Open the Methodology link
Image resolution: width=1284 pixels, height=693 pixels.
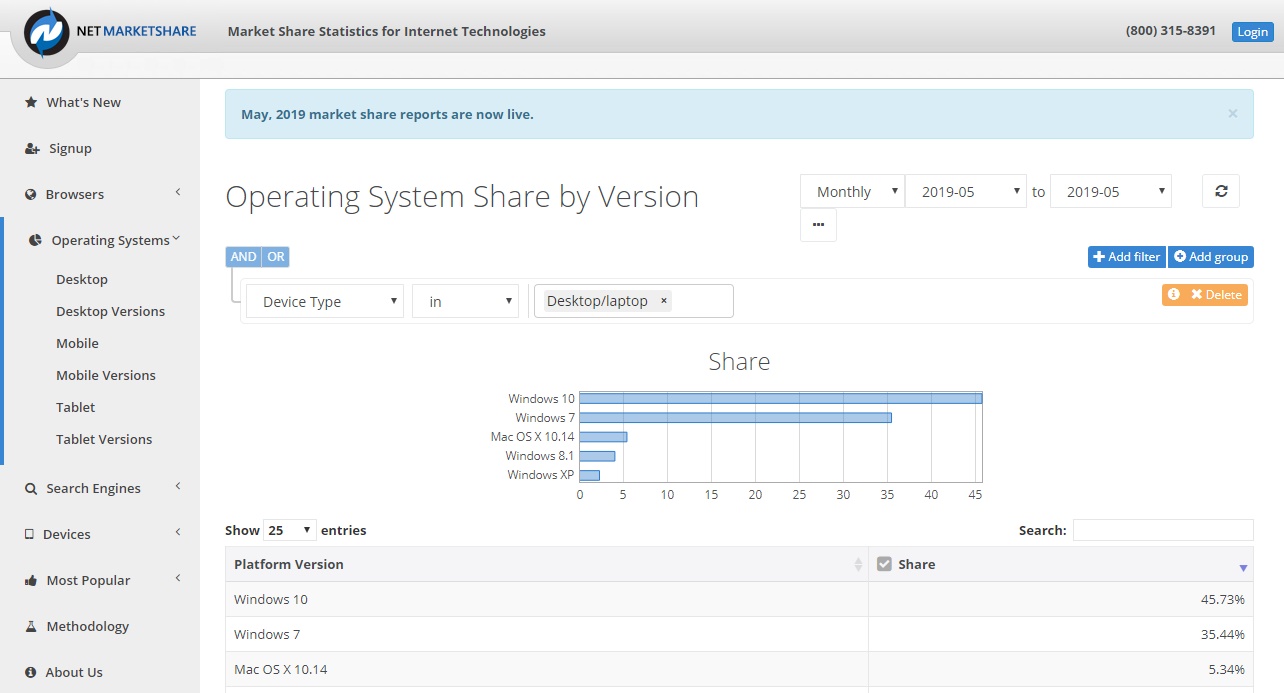click(x=88, y=626)
